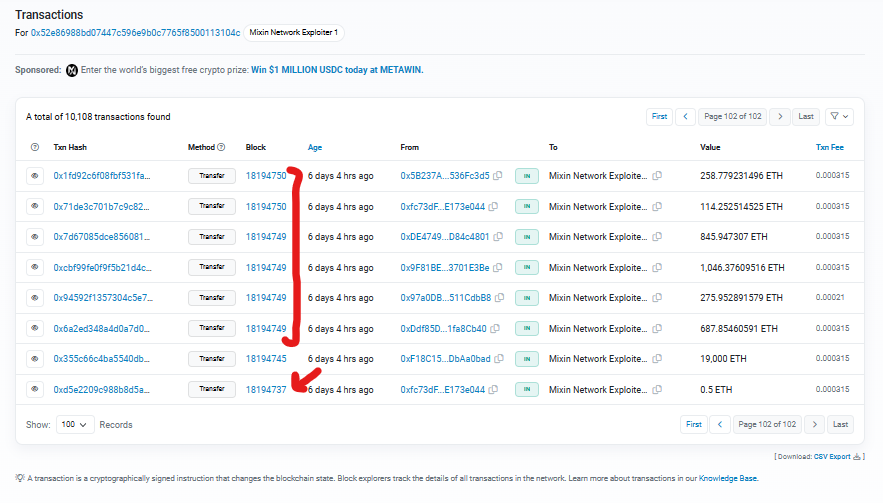Copy the To address in the 845.947307 ETH row
Image resolution: width=883 pixels, height=503 pixels.
pyautogui.click(x=657, y=237)
